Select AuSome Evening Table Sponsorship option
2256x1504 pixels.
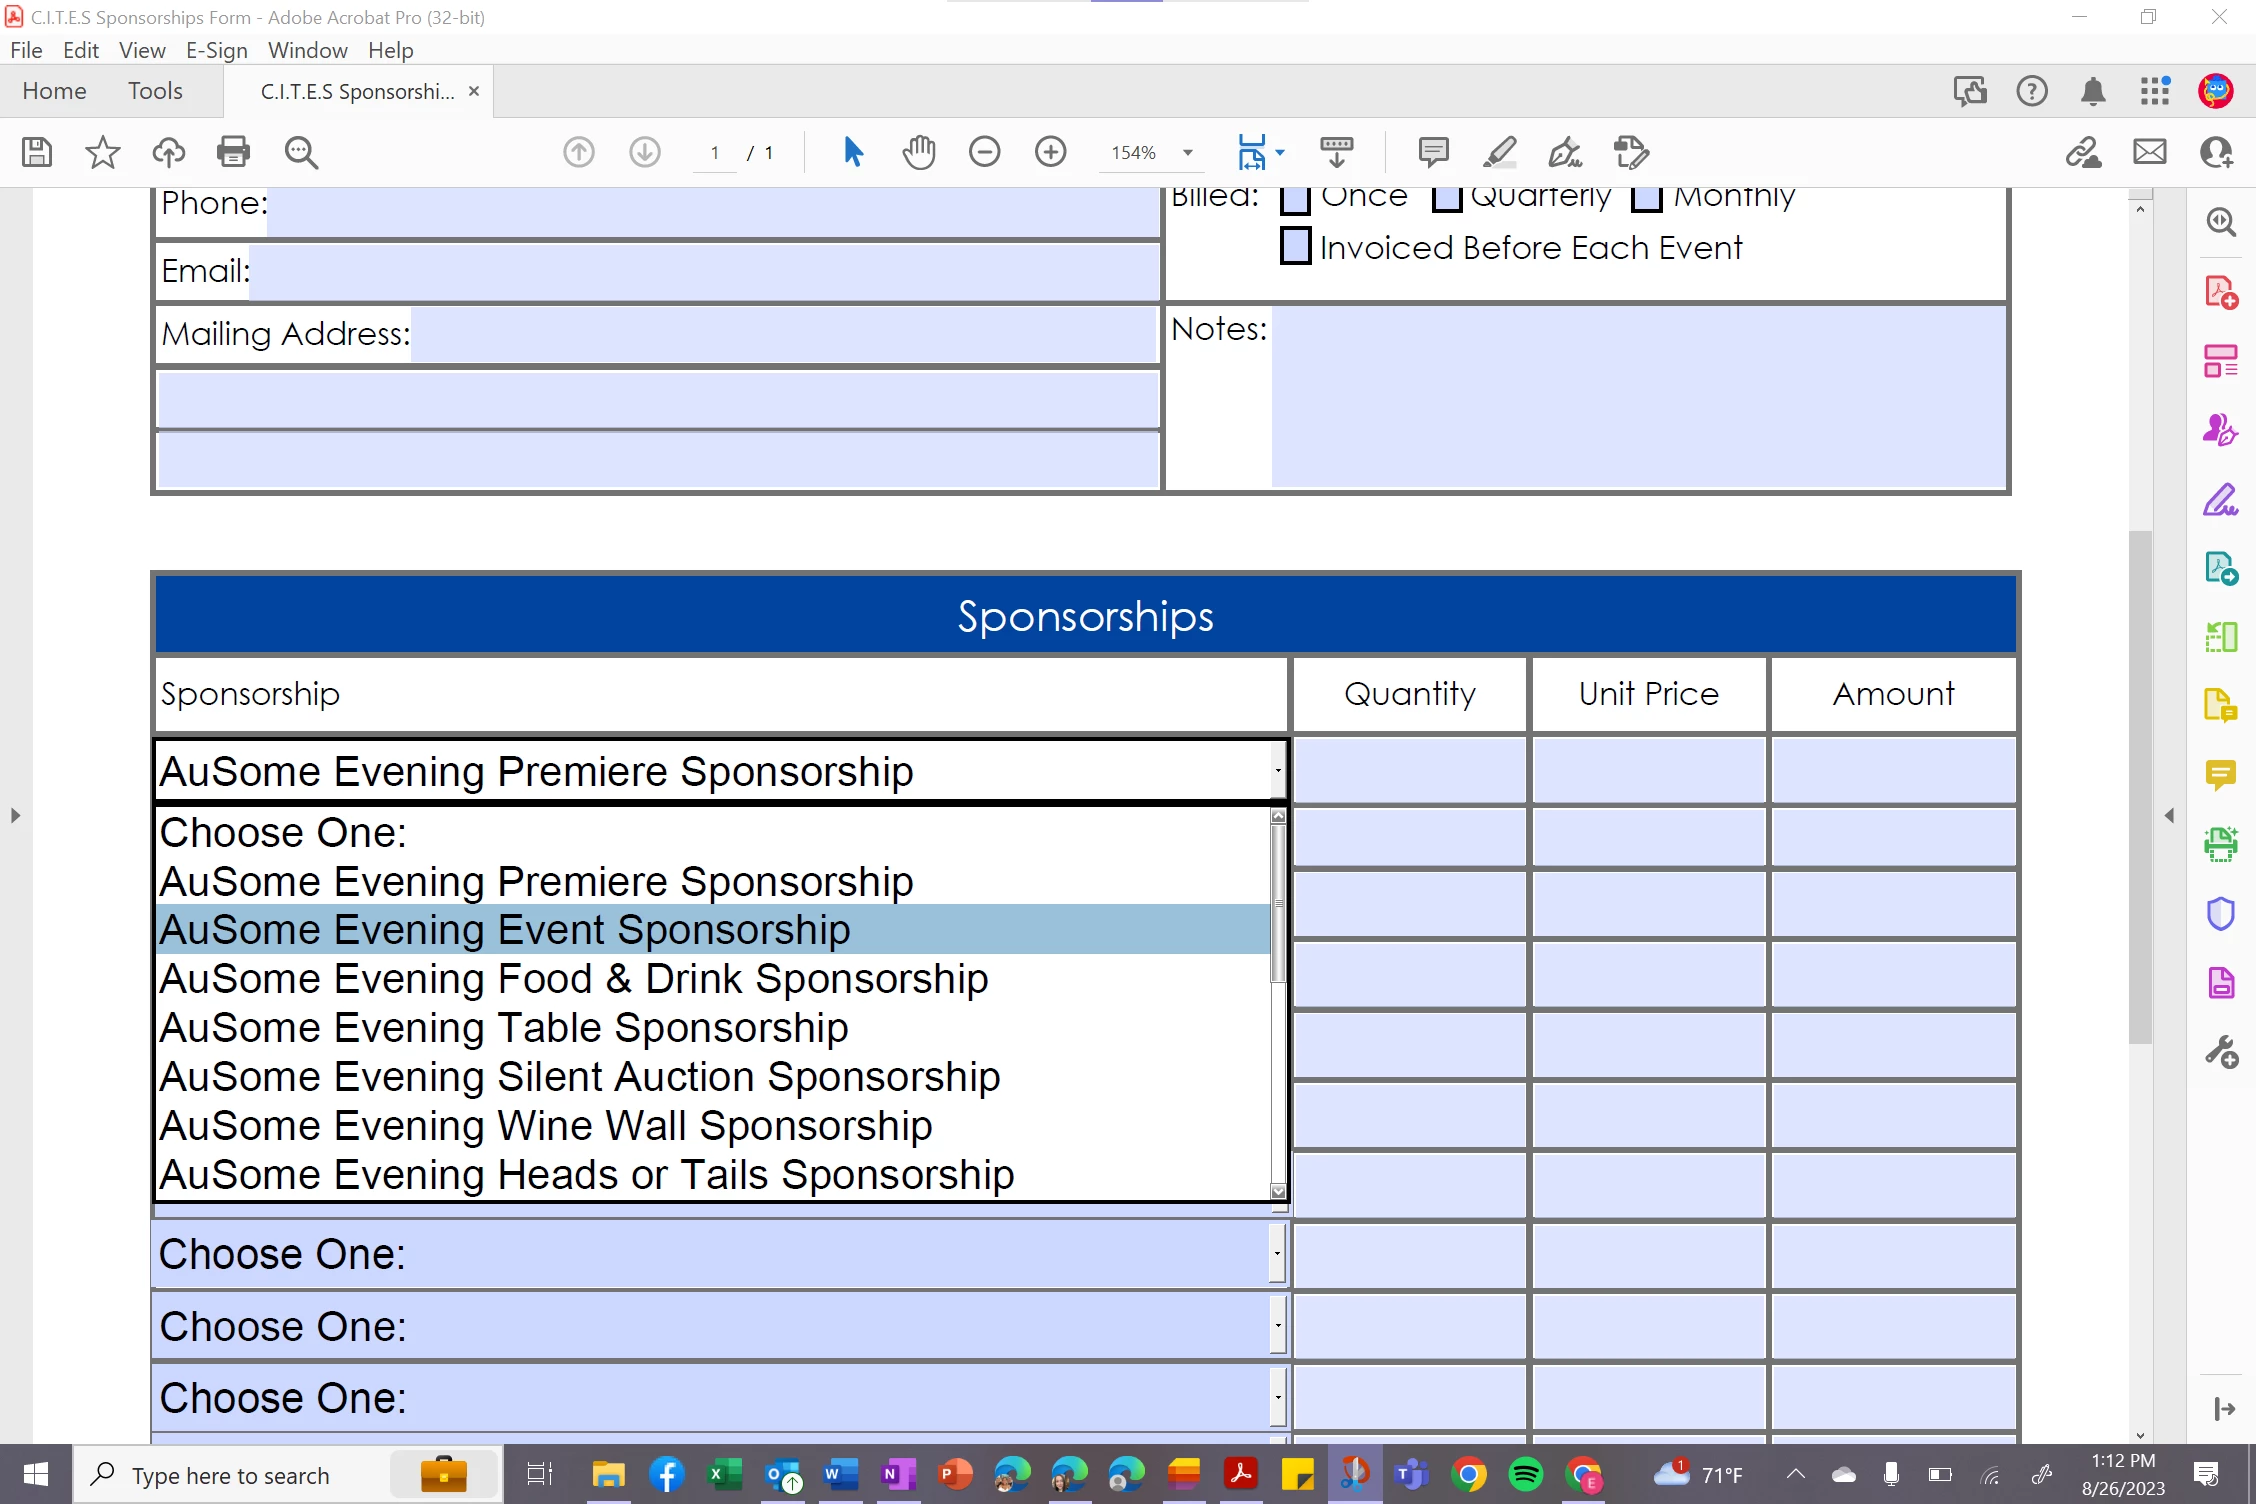(x=504, y=1028)
